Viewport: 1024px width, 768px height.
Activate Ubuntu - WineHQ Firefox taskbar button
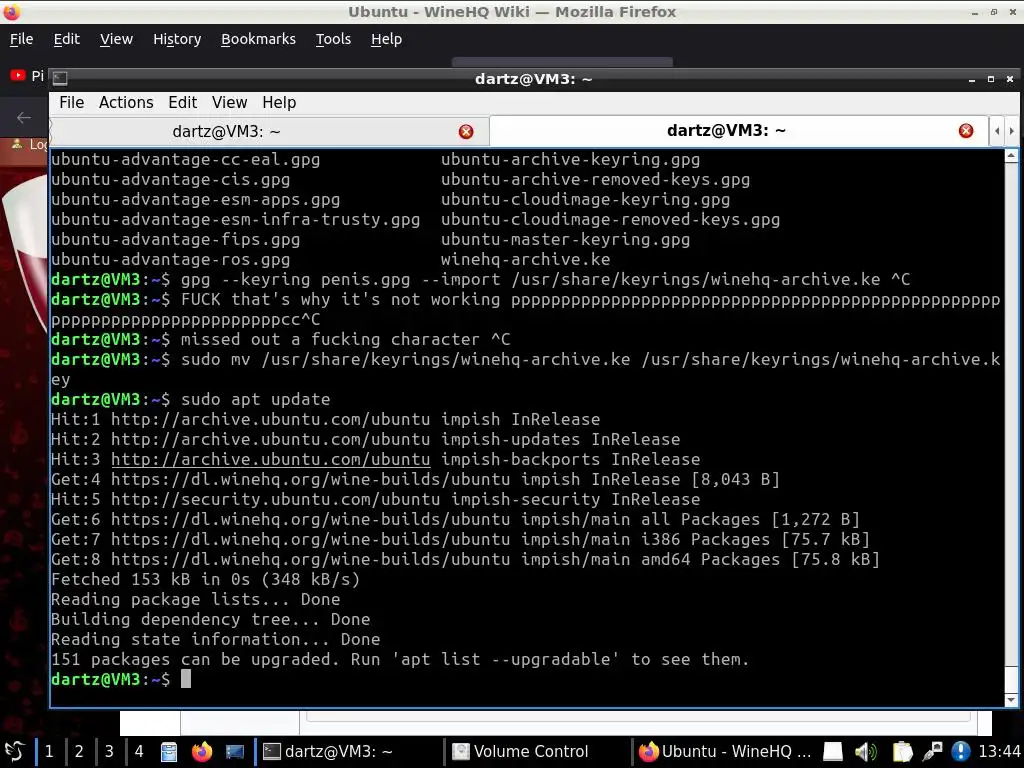click(x=726, y=752)
